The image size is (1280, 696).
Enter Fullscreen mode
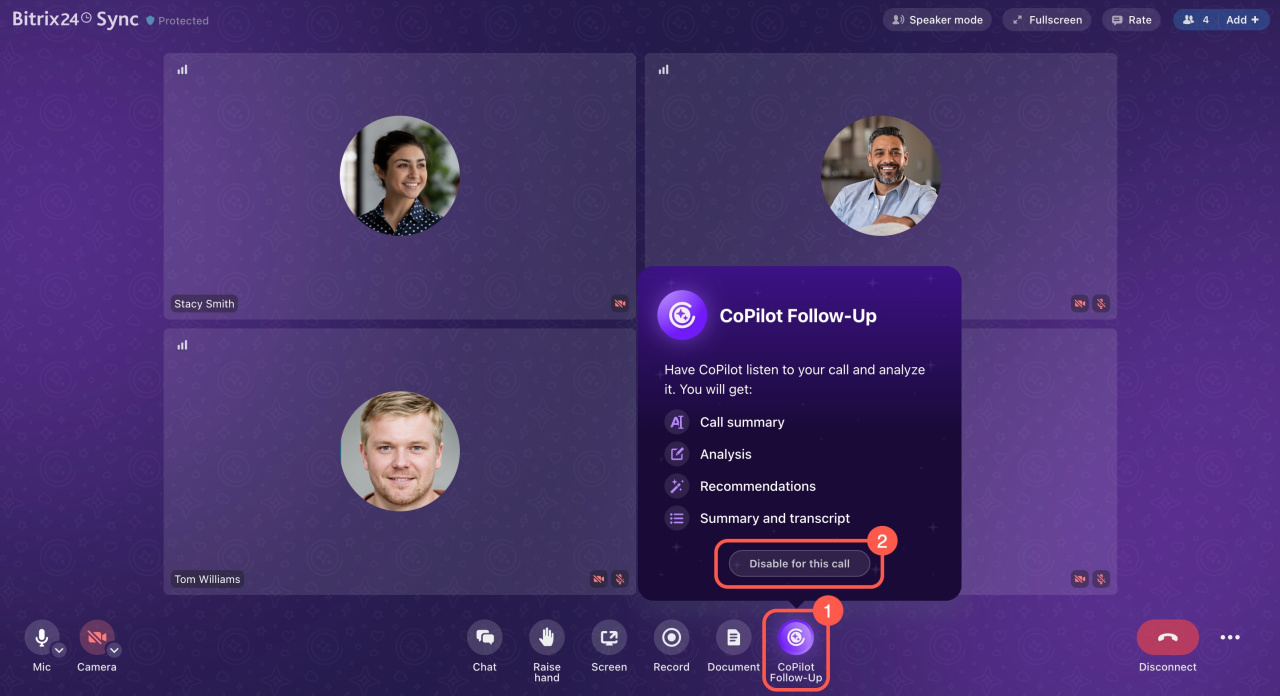[1047, 20]
